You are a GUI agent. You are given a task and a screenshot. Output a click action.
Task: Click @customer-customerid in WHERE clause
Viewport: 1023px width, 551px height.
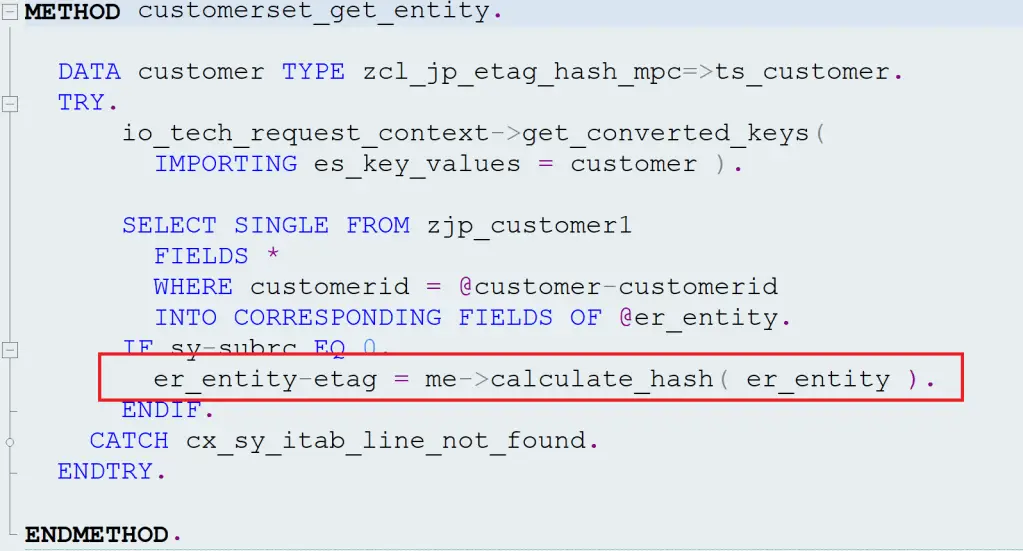618,287
